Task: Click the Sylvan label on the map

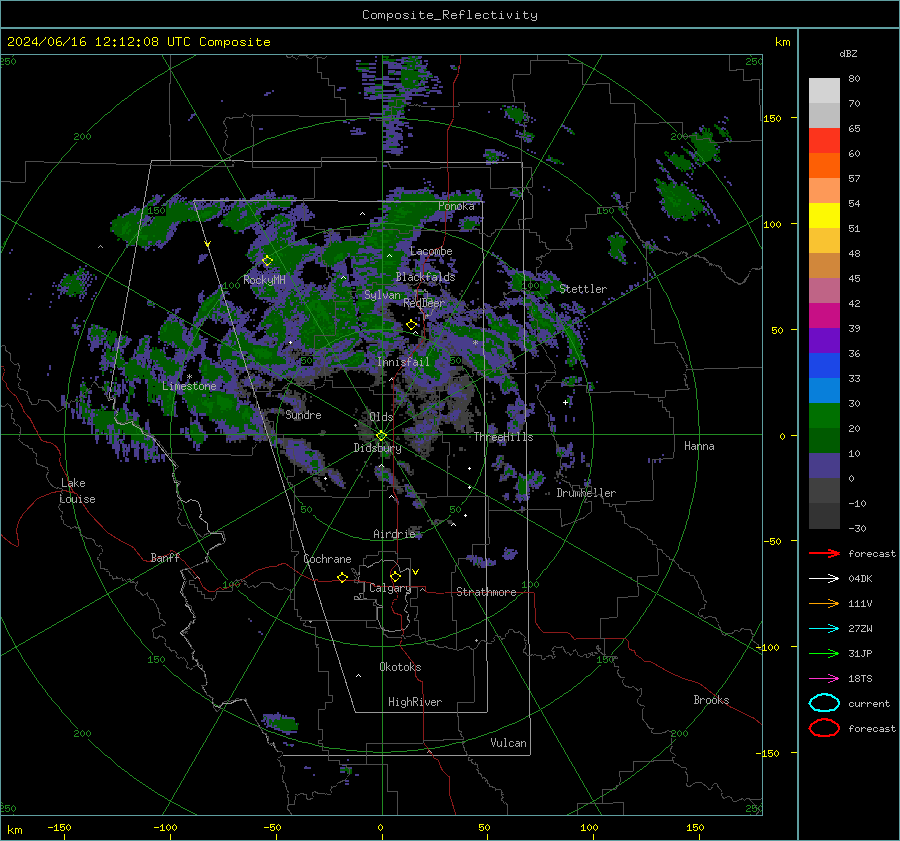Action: click(382, 295)
